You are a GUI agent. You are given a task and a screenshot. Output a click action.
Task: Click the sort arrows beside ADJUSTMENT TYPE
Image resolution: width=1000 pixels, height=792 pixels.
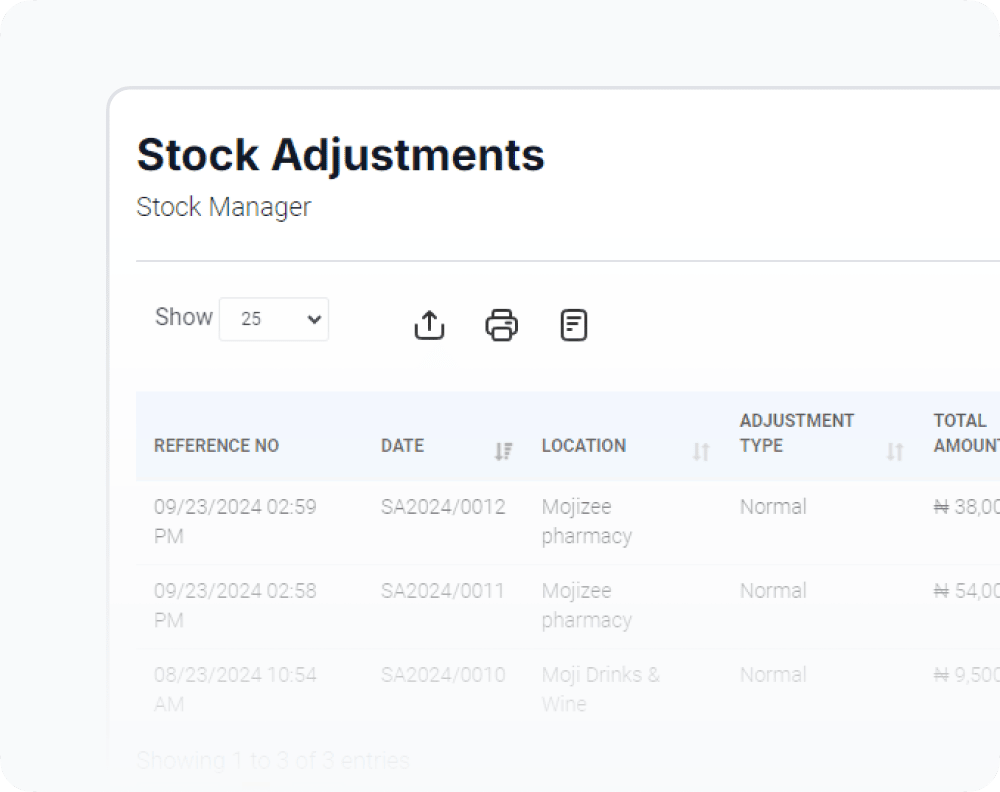895,452
